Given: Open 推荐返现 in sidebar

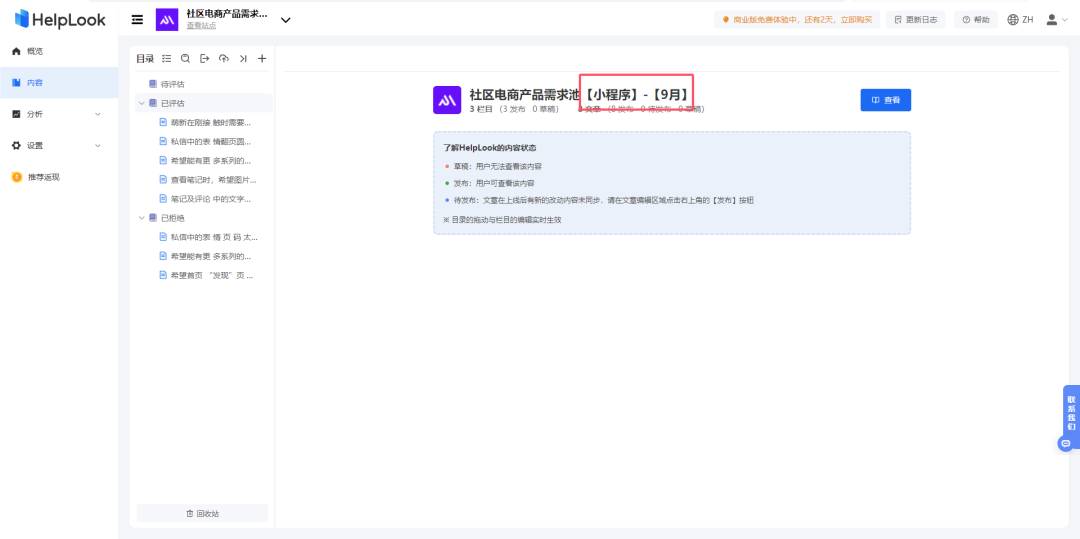Looking at the screenshot, I should click(59, 177).
